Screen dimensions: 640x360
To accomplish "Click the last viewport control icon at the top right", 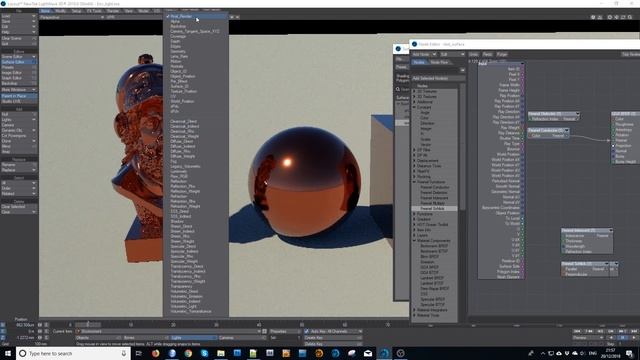I will coord(630,17).
